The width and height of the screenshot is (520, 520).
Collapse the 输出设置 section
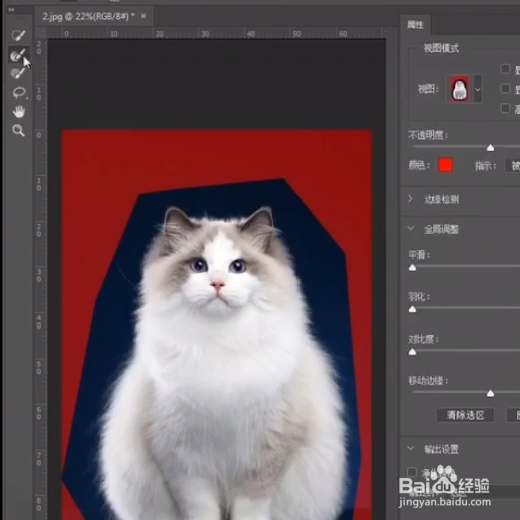pos(411,449)
